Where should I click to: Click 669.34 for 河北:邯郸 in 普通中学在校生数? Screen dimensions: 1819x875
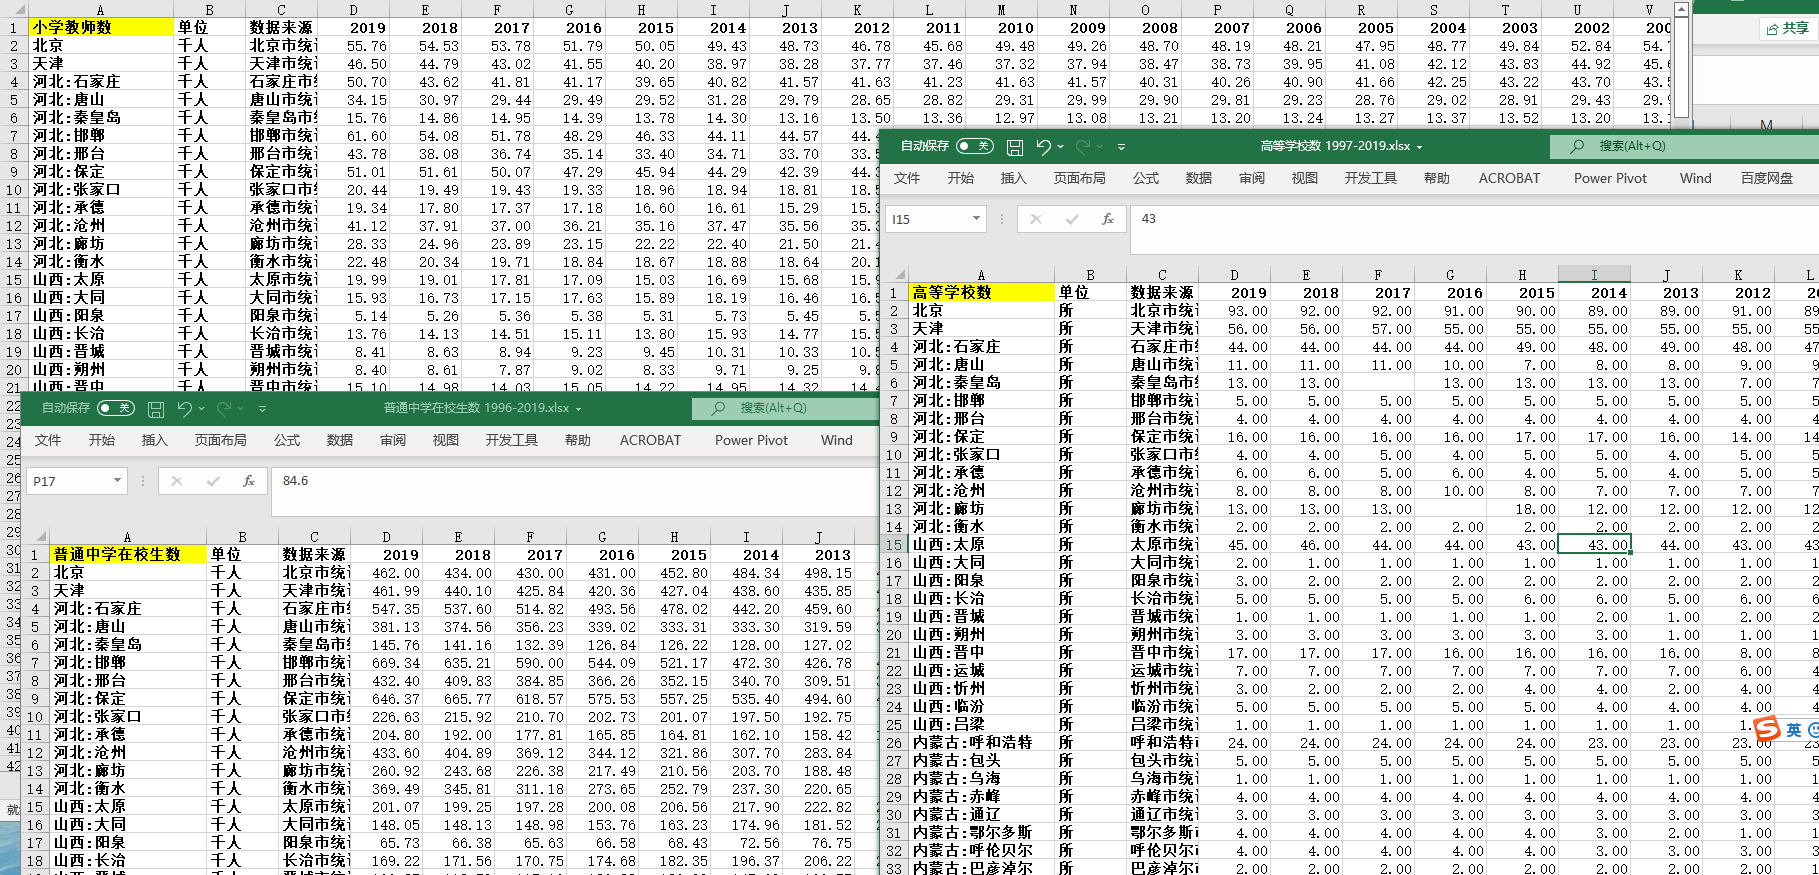(386, 663)
